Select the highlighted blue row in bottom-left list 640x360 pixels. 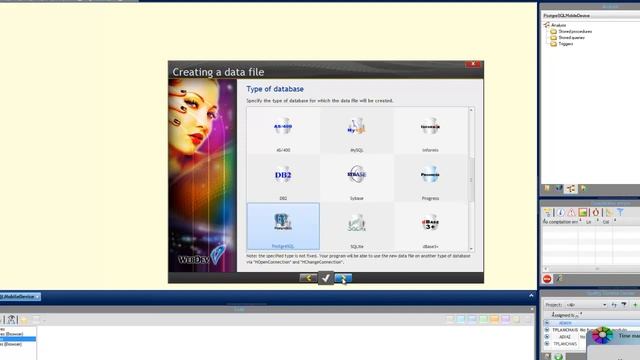(x=18, y=339)
